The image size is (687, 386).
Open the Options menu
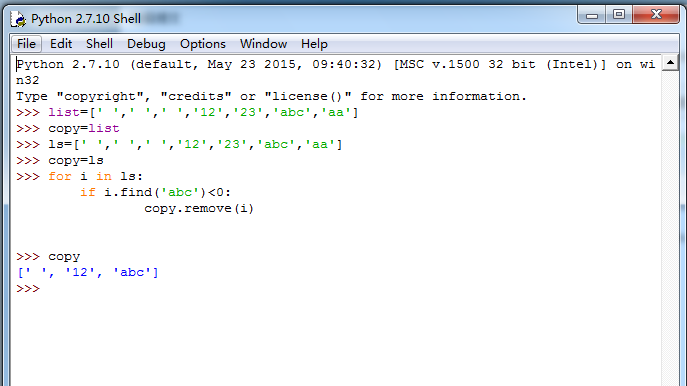[x=203, y=44]
